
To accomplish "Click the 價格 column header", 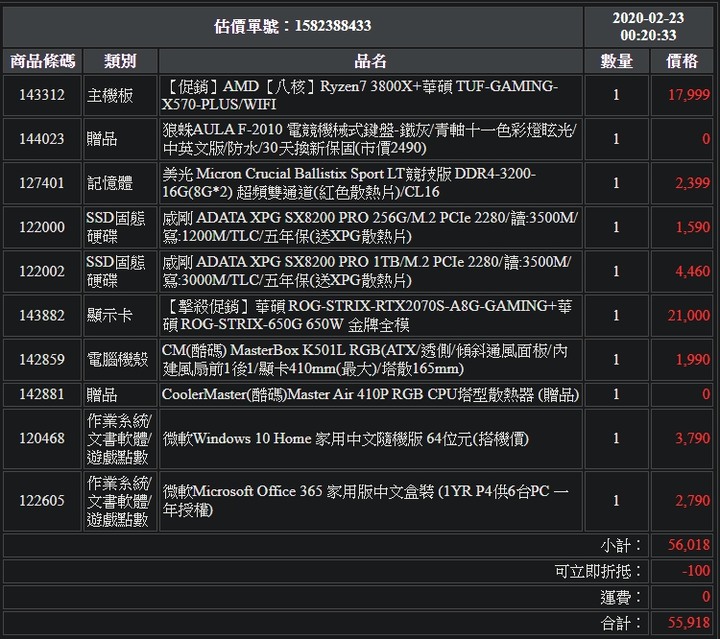I will (682, 61).
